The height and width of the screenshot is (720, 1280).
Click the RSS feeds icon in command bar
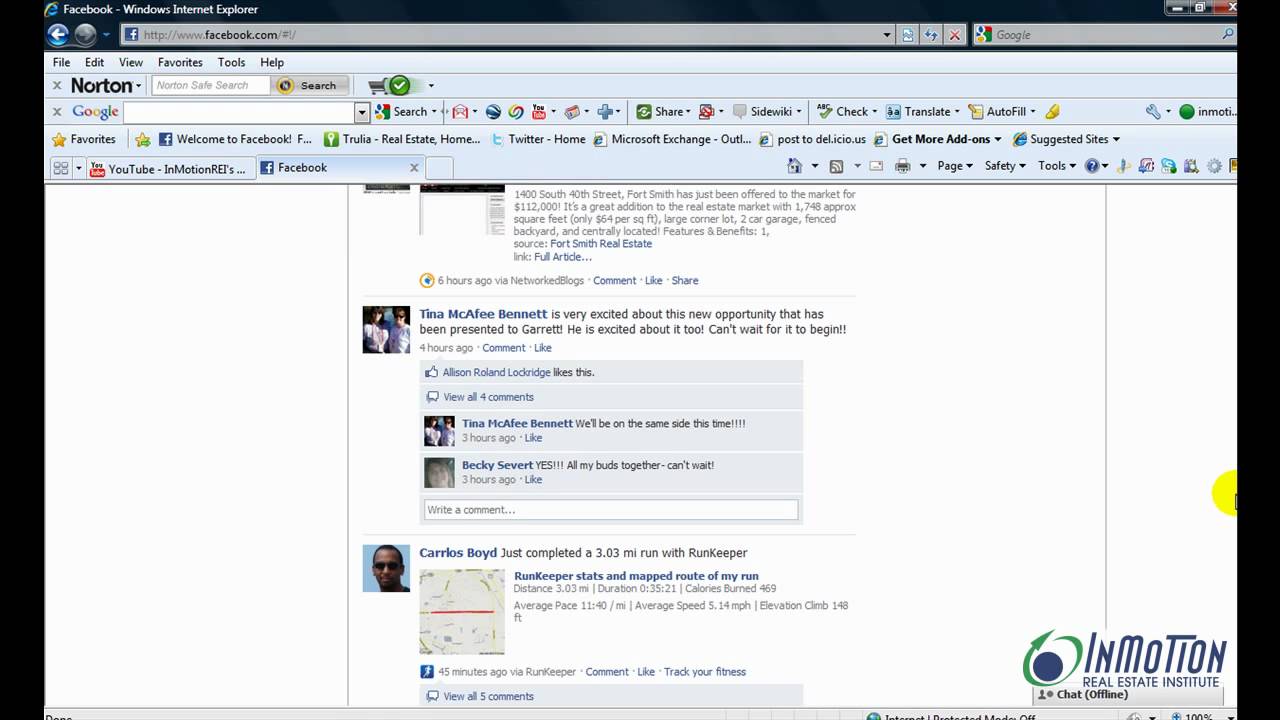click(x=837, y=166)
